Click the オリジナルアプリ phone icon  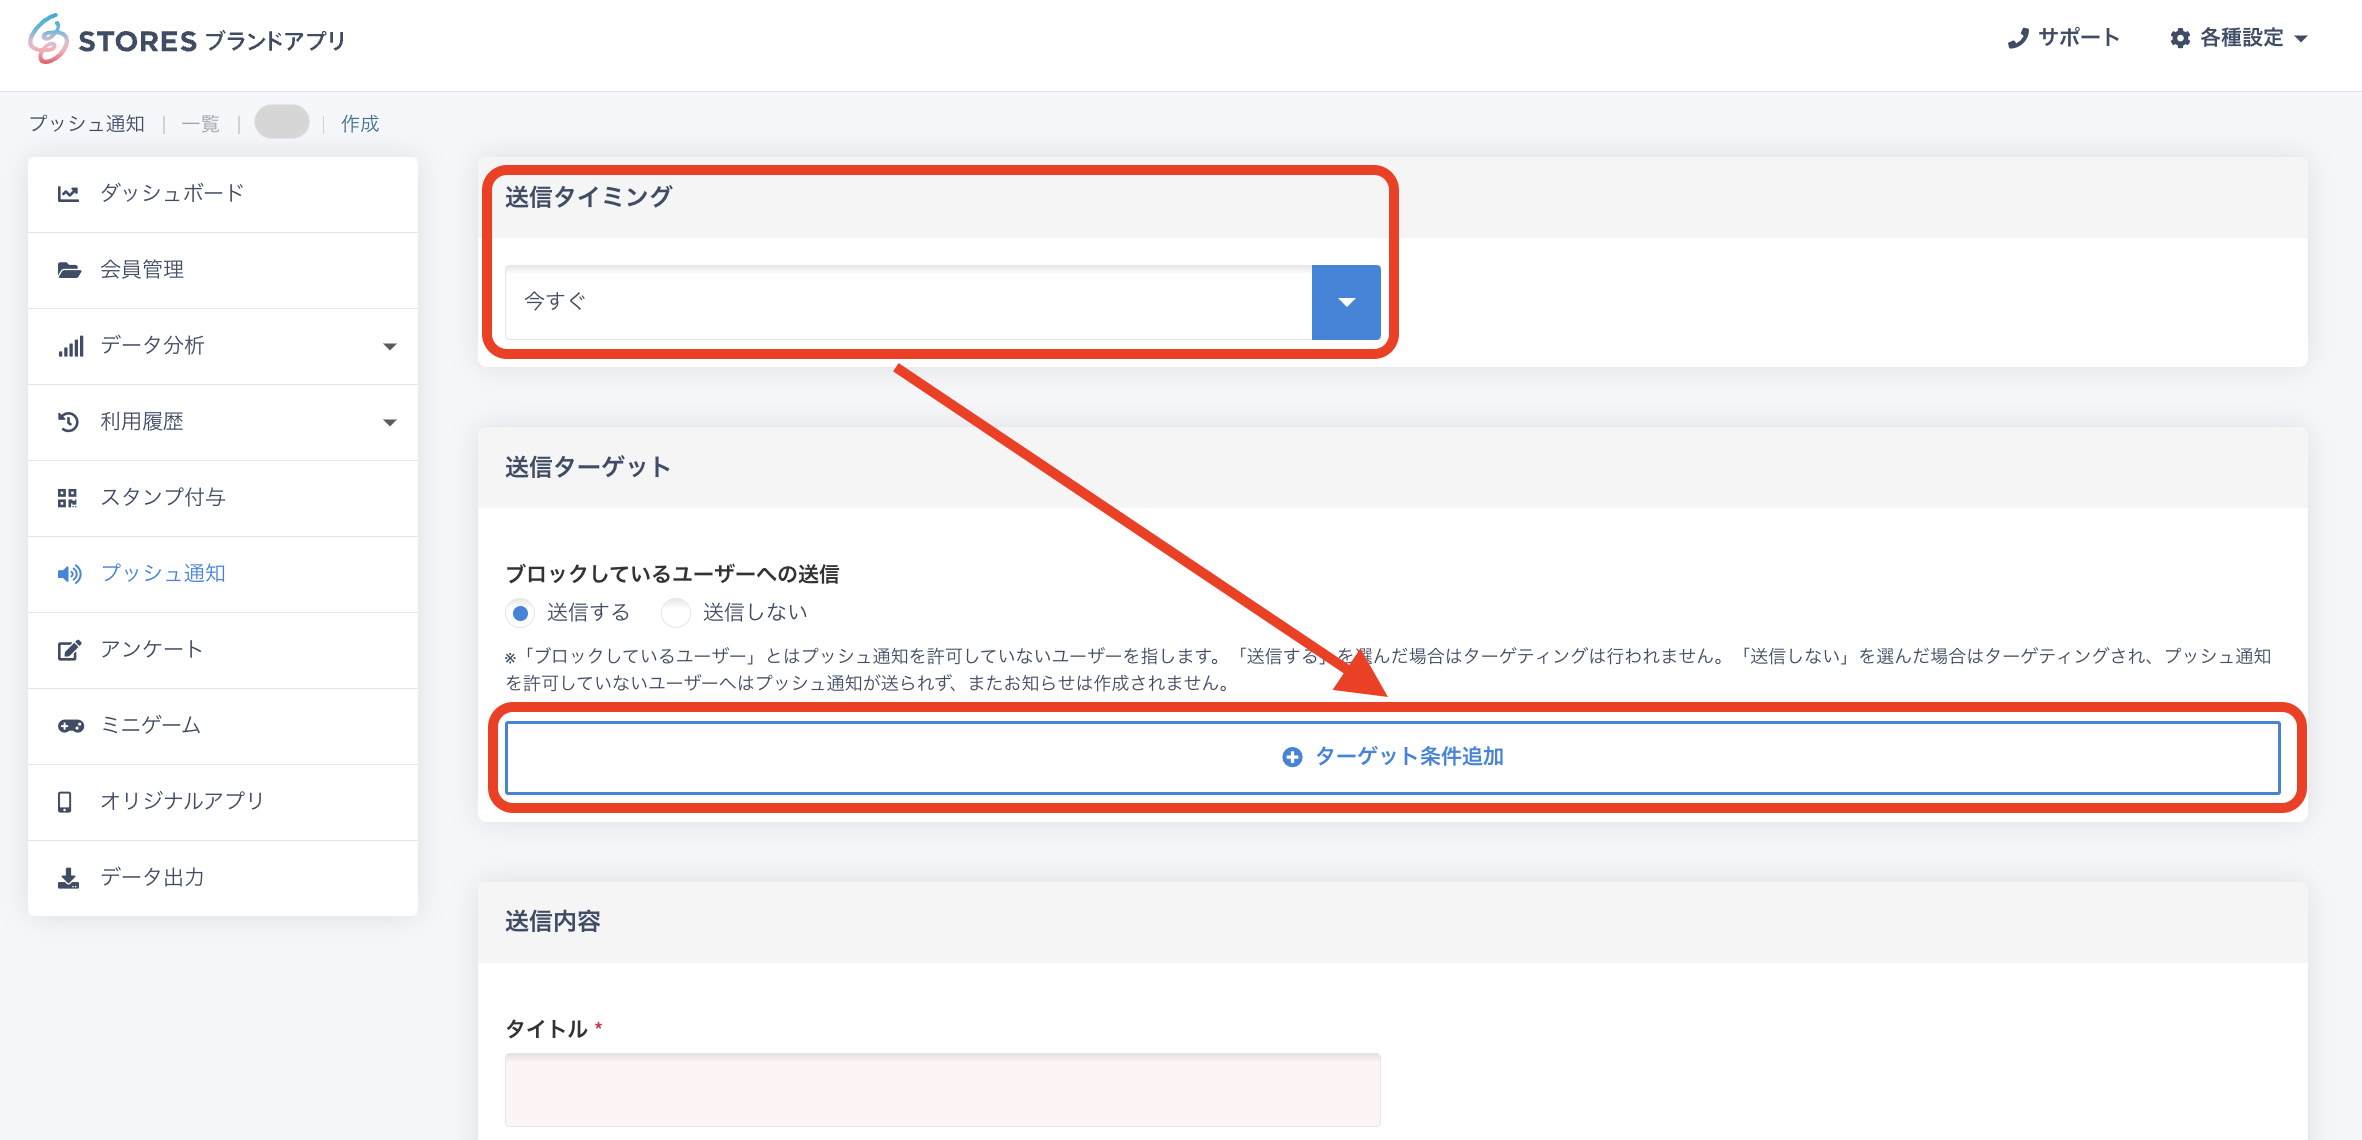pos(65,802)
